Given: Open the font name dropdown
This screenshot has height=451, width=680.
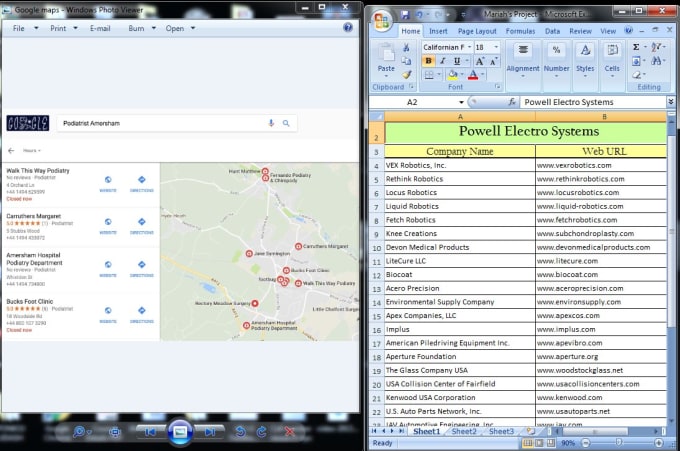Looking at the screenshot, I should (x=469, y=47).
